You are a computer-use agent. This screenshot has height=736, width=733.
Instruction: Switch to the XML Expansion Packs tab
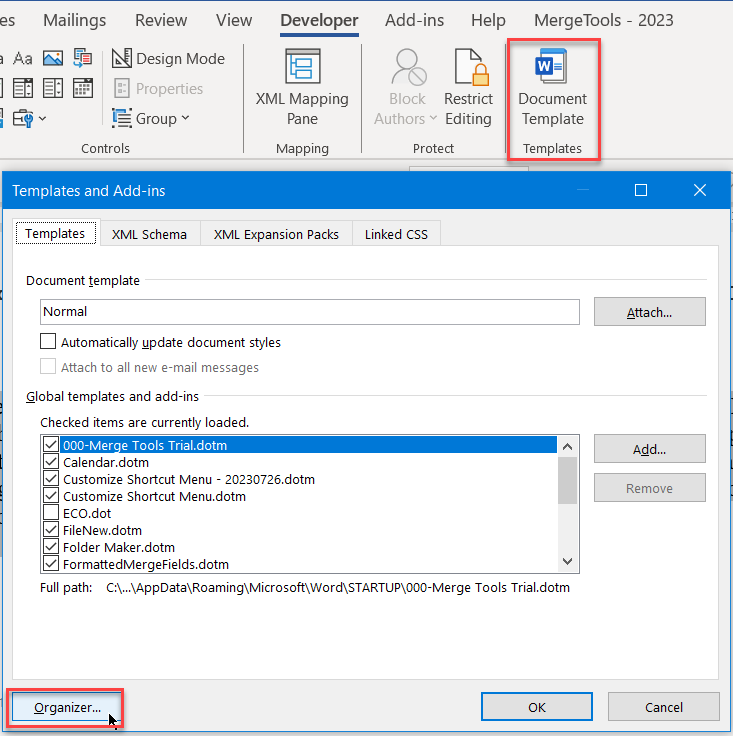point(276,234)
